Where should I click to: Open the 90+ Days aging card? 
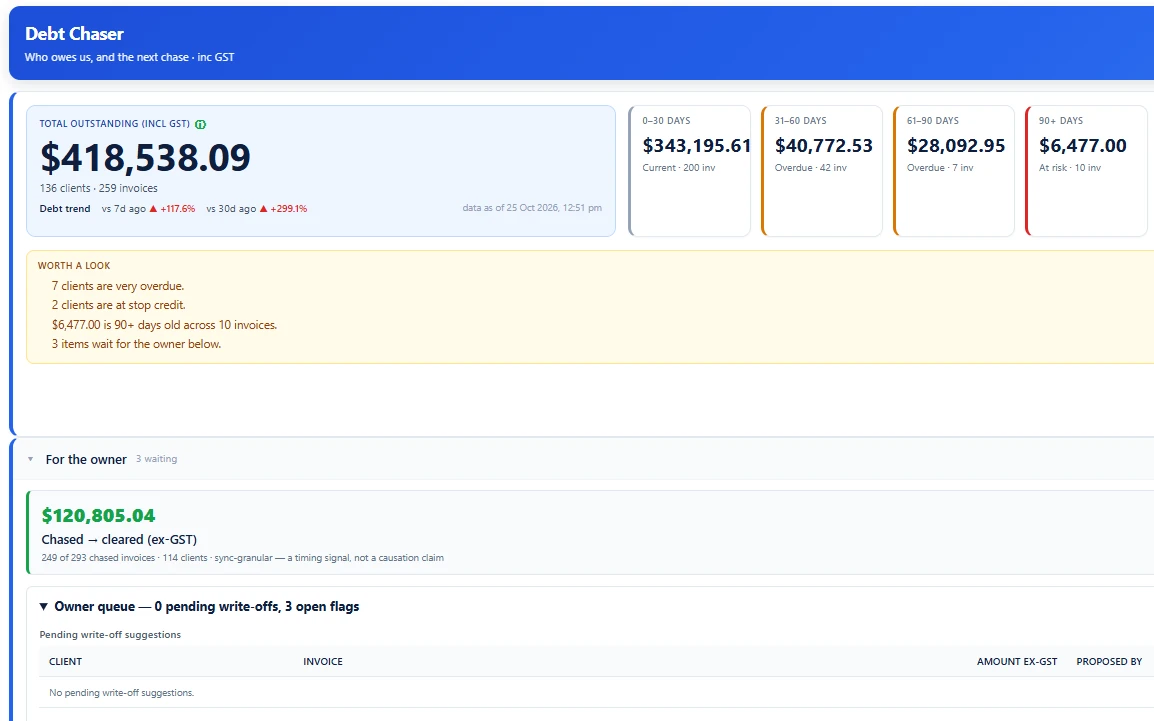click(x=1086, y=171)
